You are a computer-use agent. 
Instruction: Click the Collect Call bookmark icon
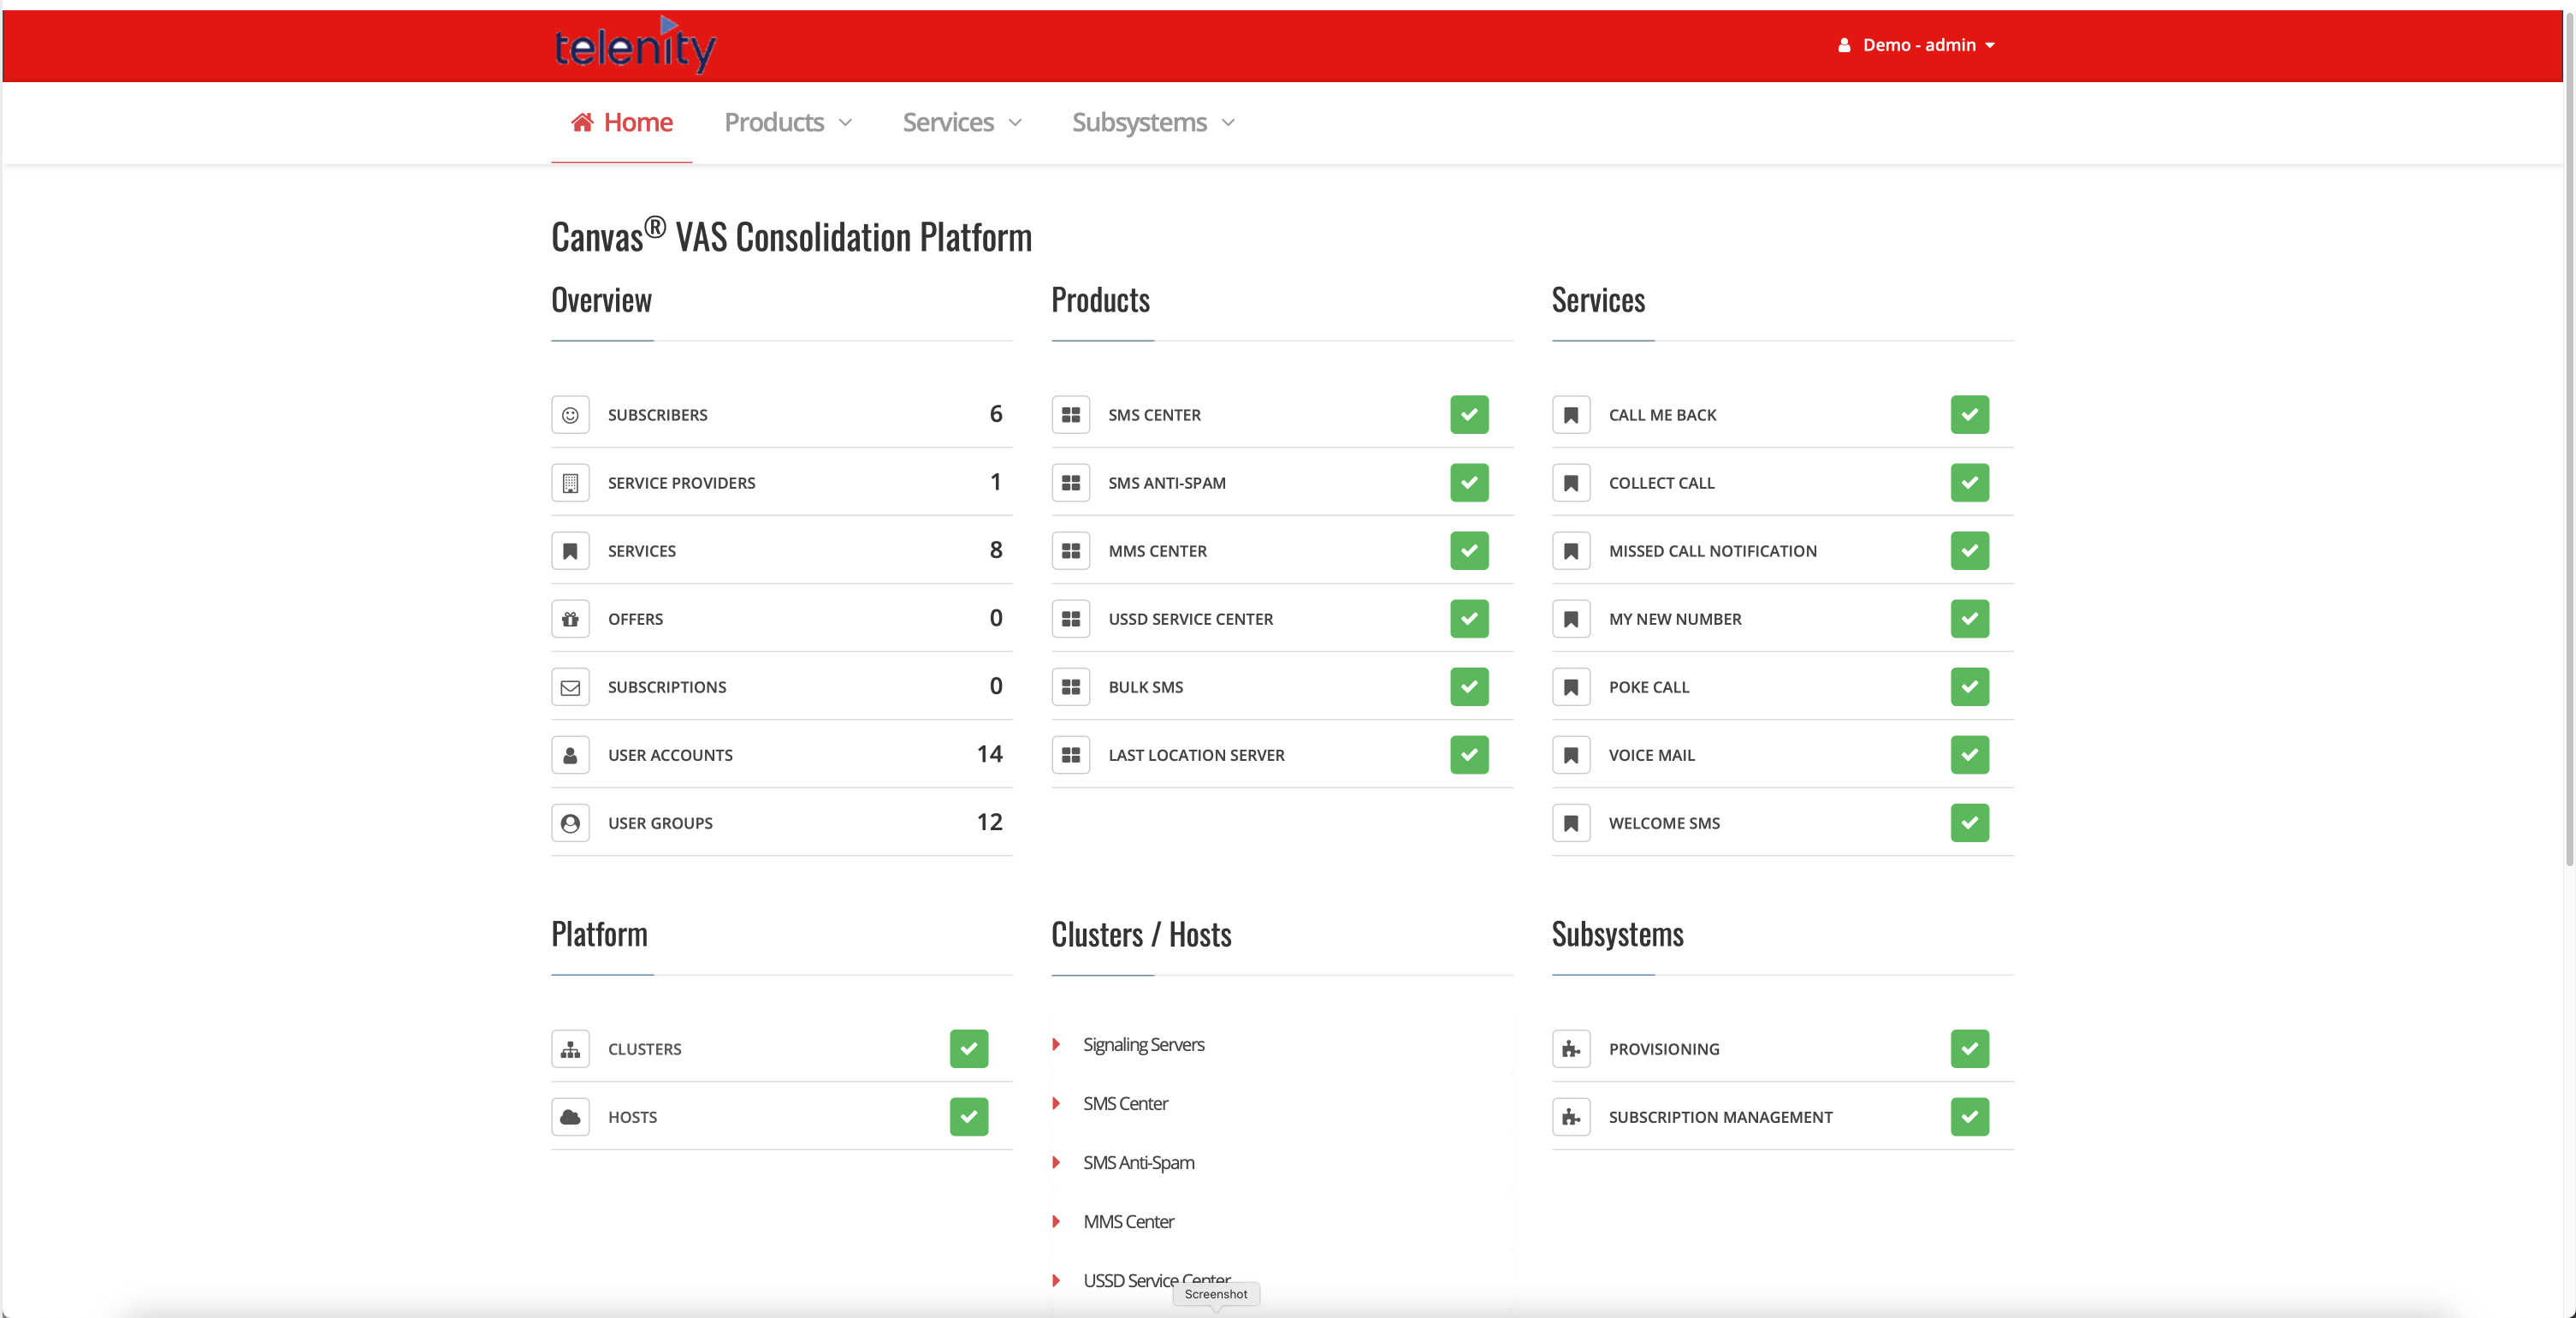point(1571,483)
